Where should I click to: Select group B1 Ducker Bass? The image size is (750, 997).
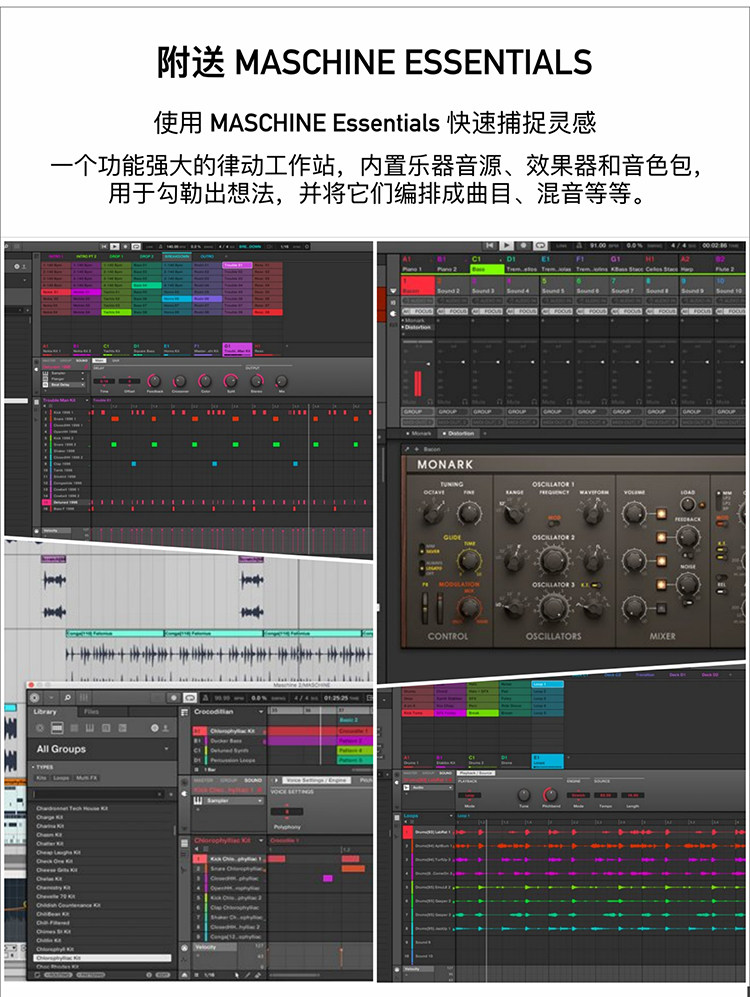click(229, 741)
